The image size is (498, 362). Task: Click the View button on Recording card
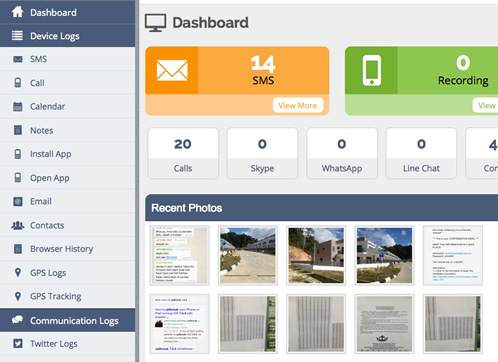[486, 105]
